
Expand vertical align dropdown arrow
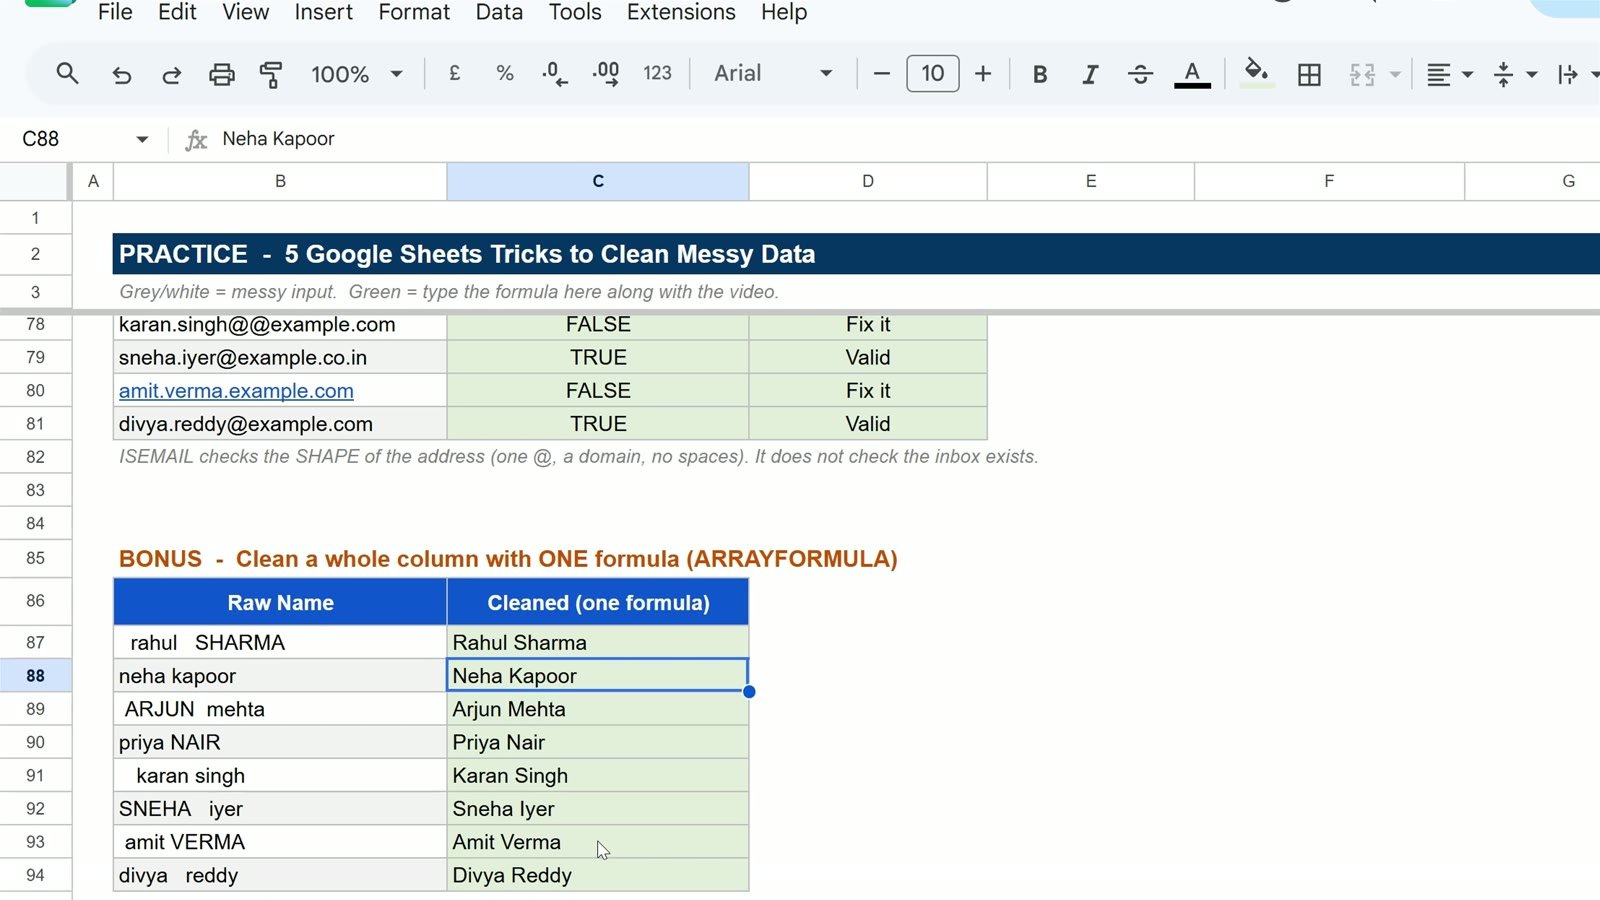tap(1532, 74)
